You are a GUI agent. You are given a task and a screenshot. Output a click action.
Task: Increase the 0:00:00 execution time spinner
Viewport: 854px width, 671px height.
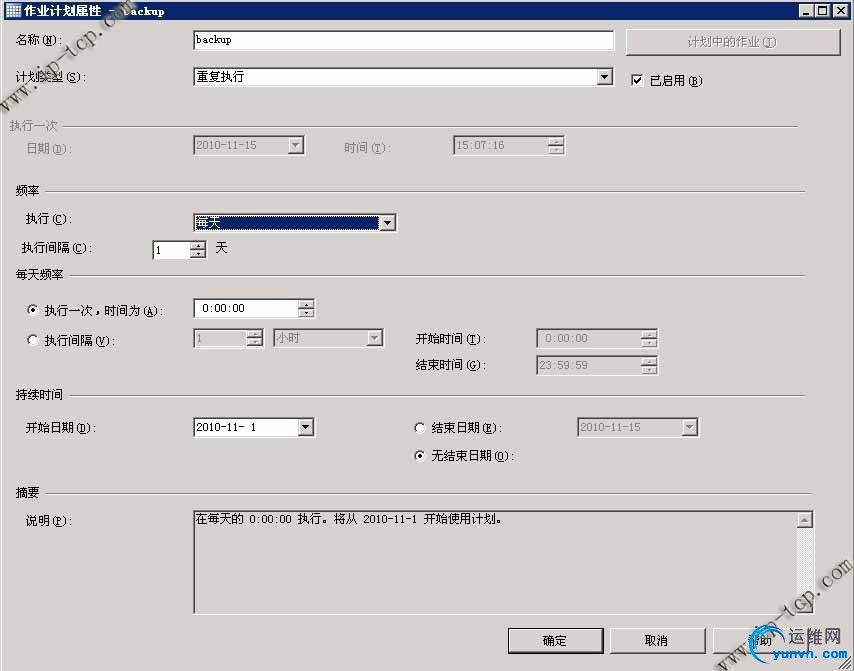tap(306, 304)
